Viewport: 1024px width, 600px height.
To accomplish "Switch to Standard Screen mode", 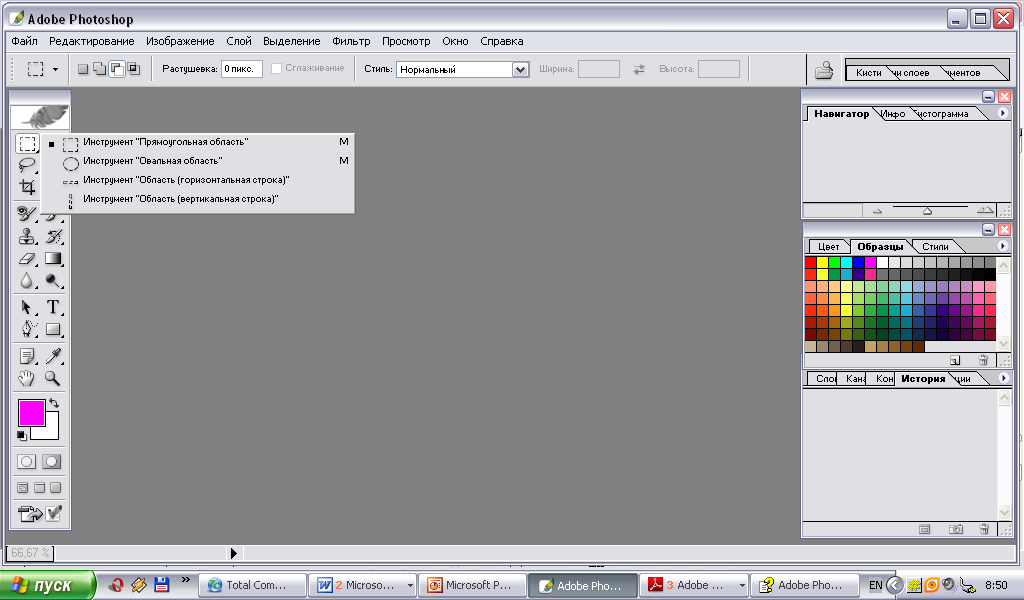I will pos(23,488).
